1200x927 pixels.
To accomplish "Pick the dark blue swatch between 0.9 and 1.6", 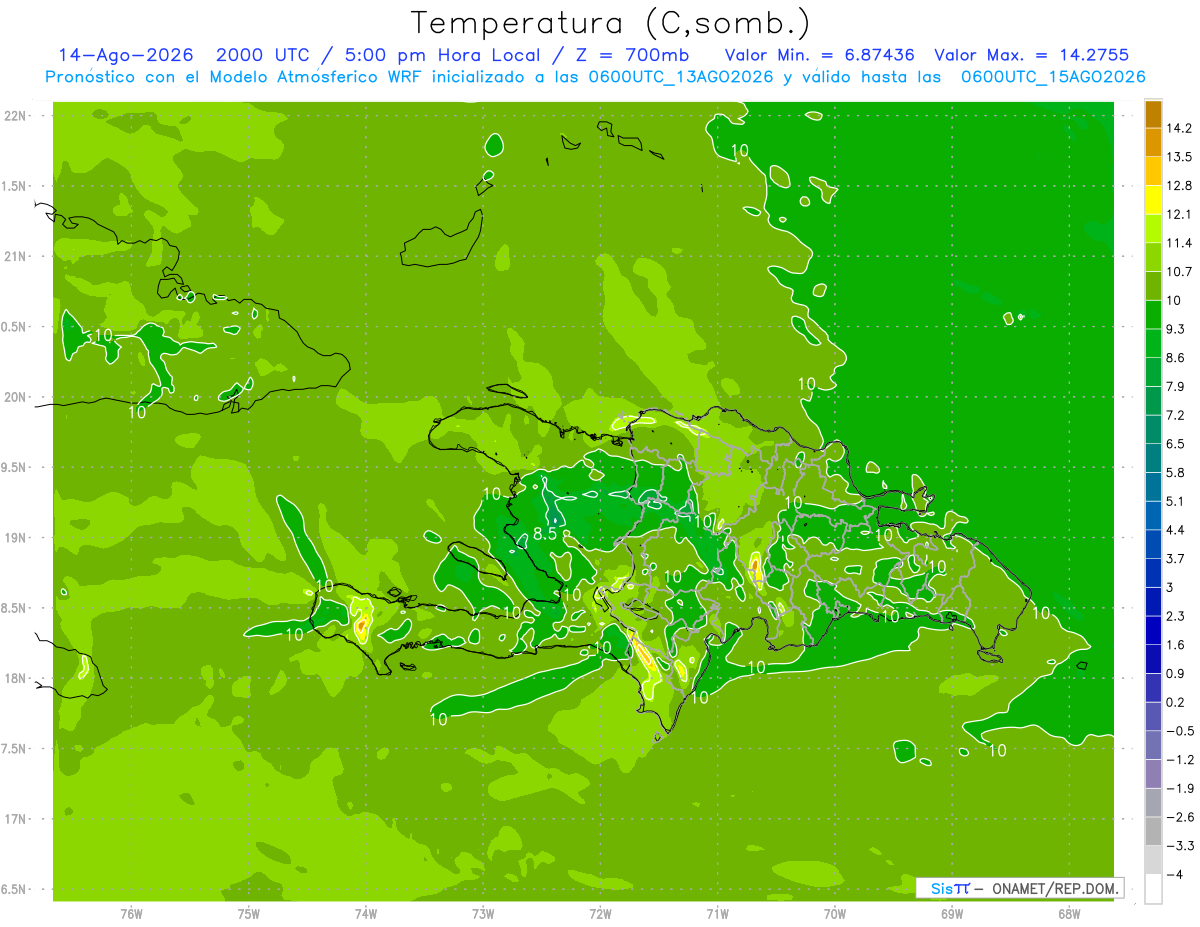I will click(x=1153, y=659).
